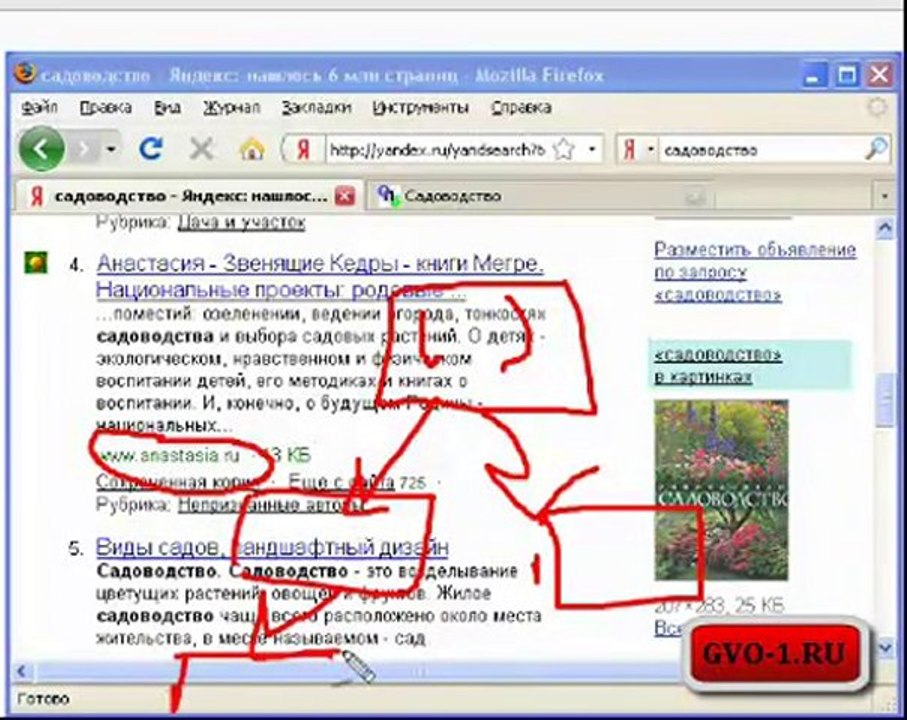Click the vertical scrollbar thumb
The width and height of the screenshot is (907, 720).
coord(885,400)
